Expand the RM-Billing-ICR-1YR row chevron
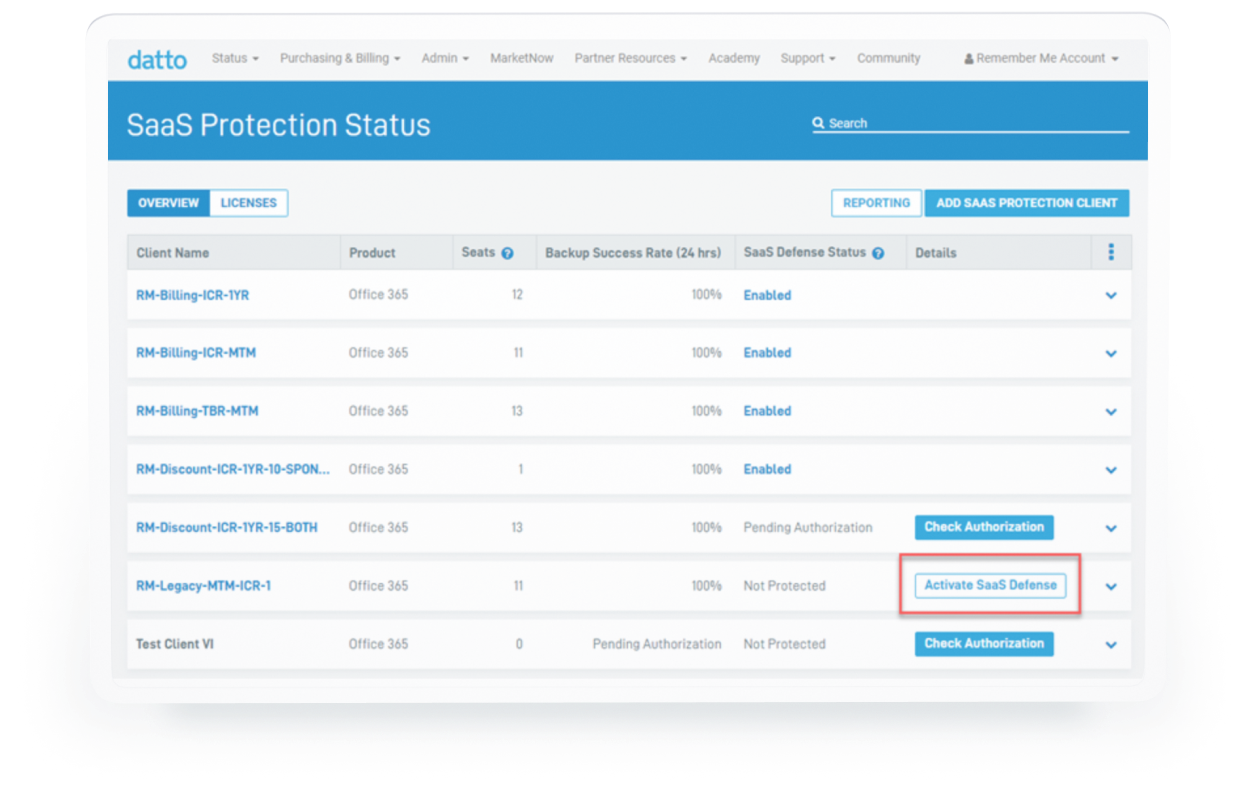 (x=1111, y=296)
